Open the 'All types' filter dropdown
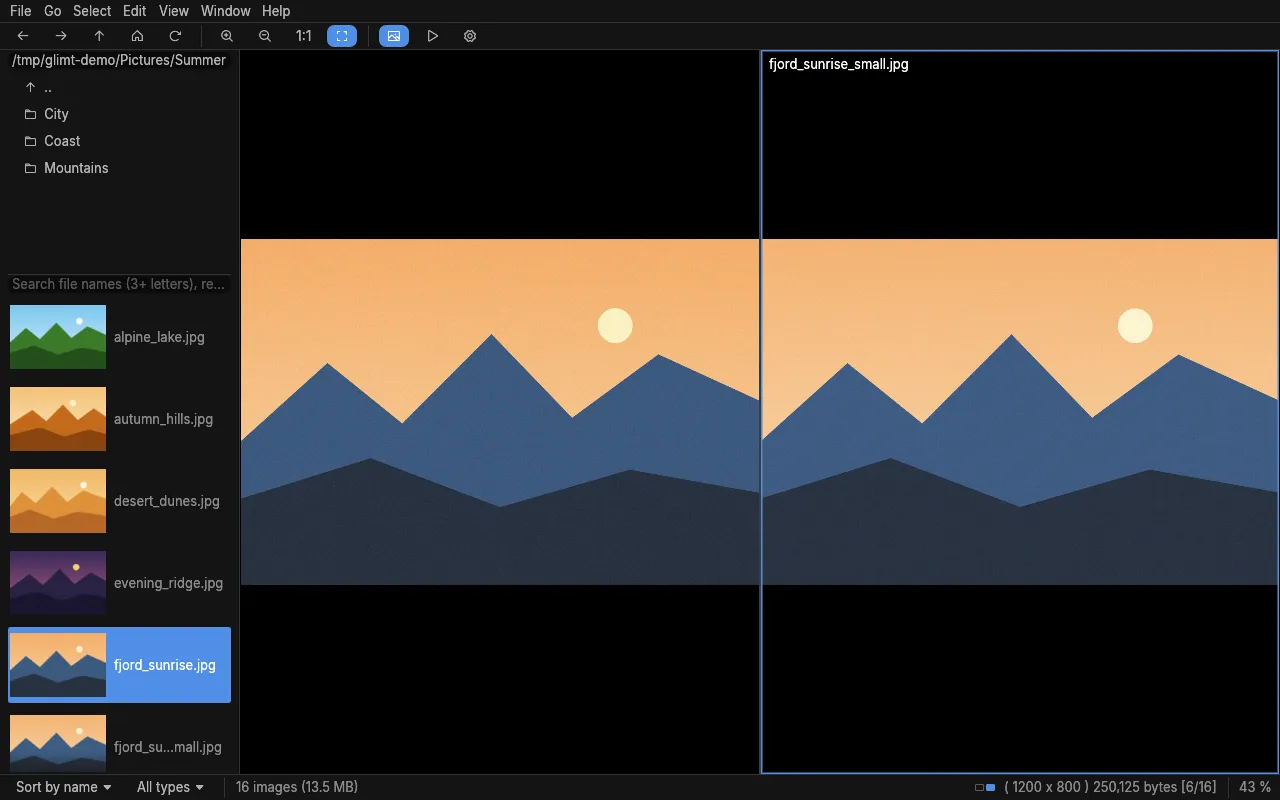This screenshot has height=800, width=1280. coord(171,787)
